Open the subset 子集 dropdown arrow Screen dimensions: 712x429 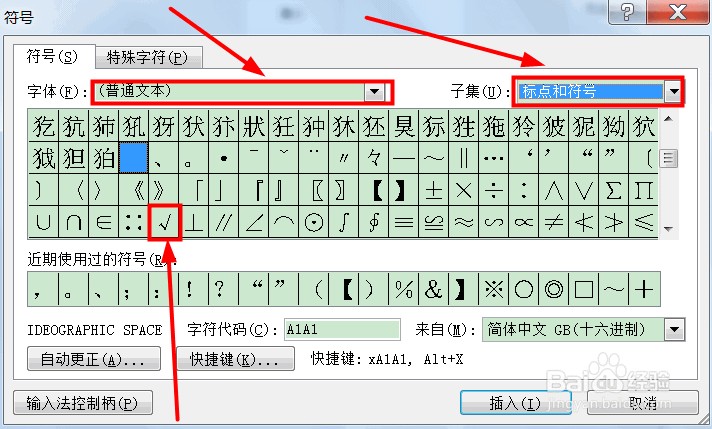pyautogui.click(x=674, y=92)
